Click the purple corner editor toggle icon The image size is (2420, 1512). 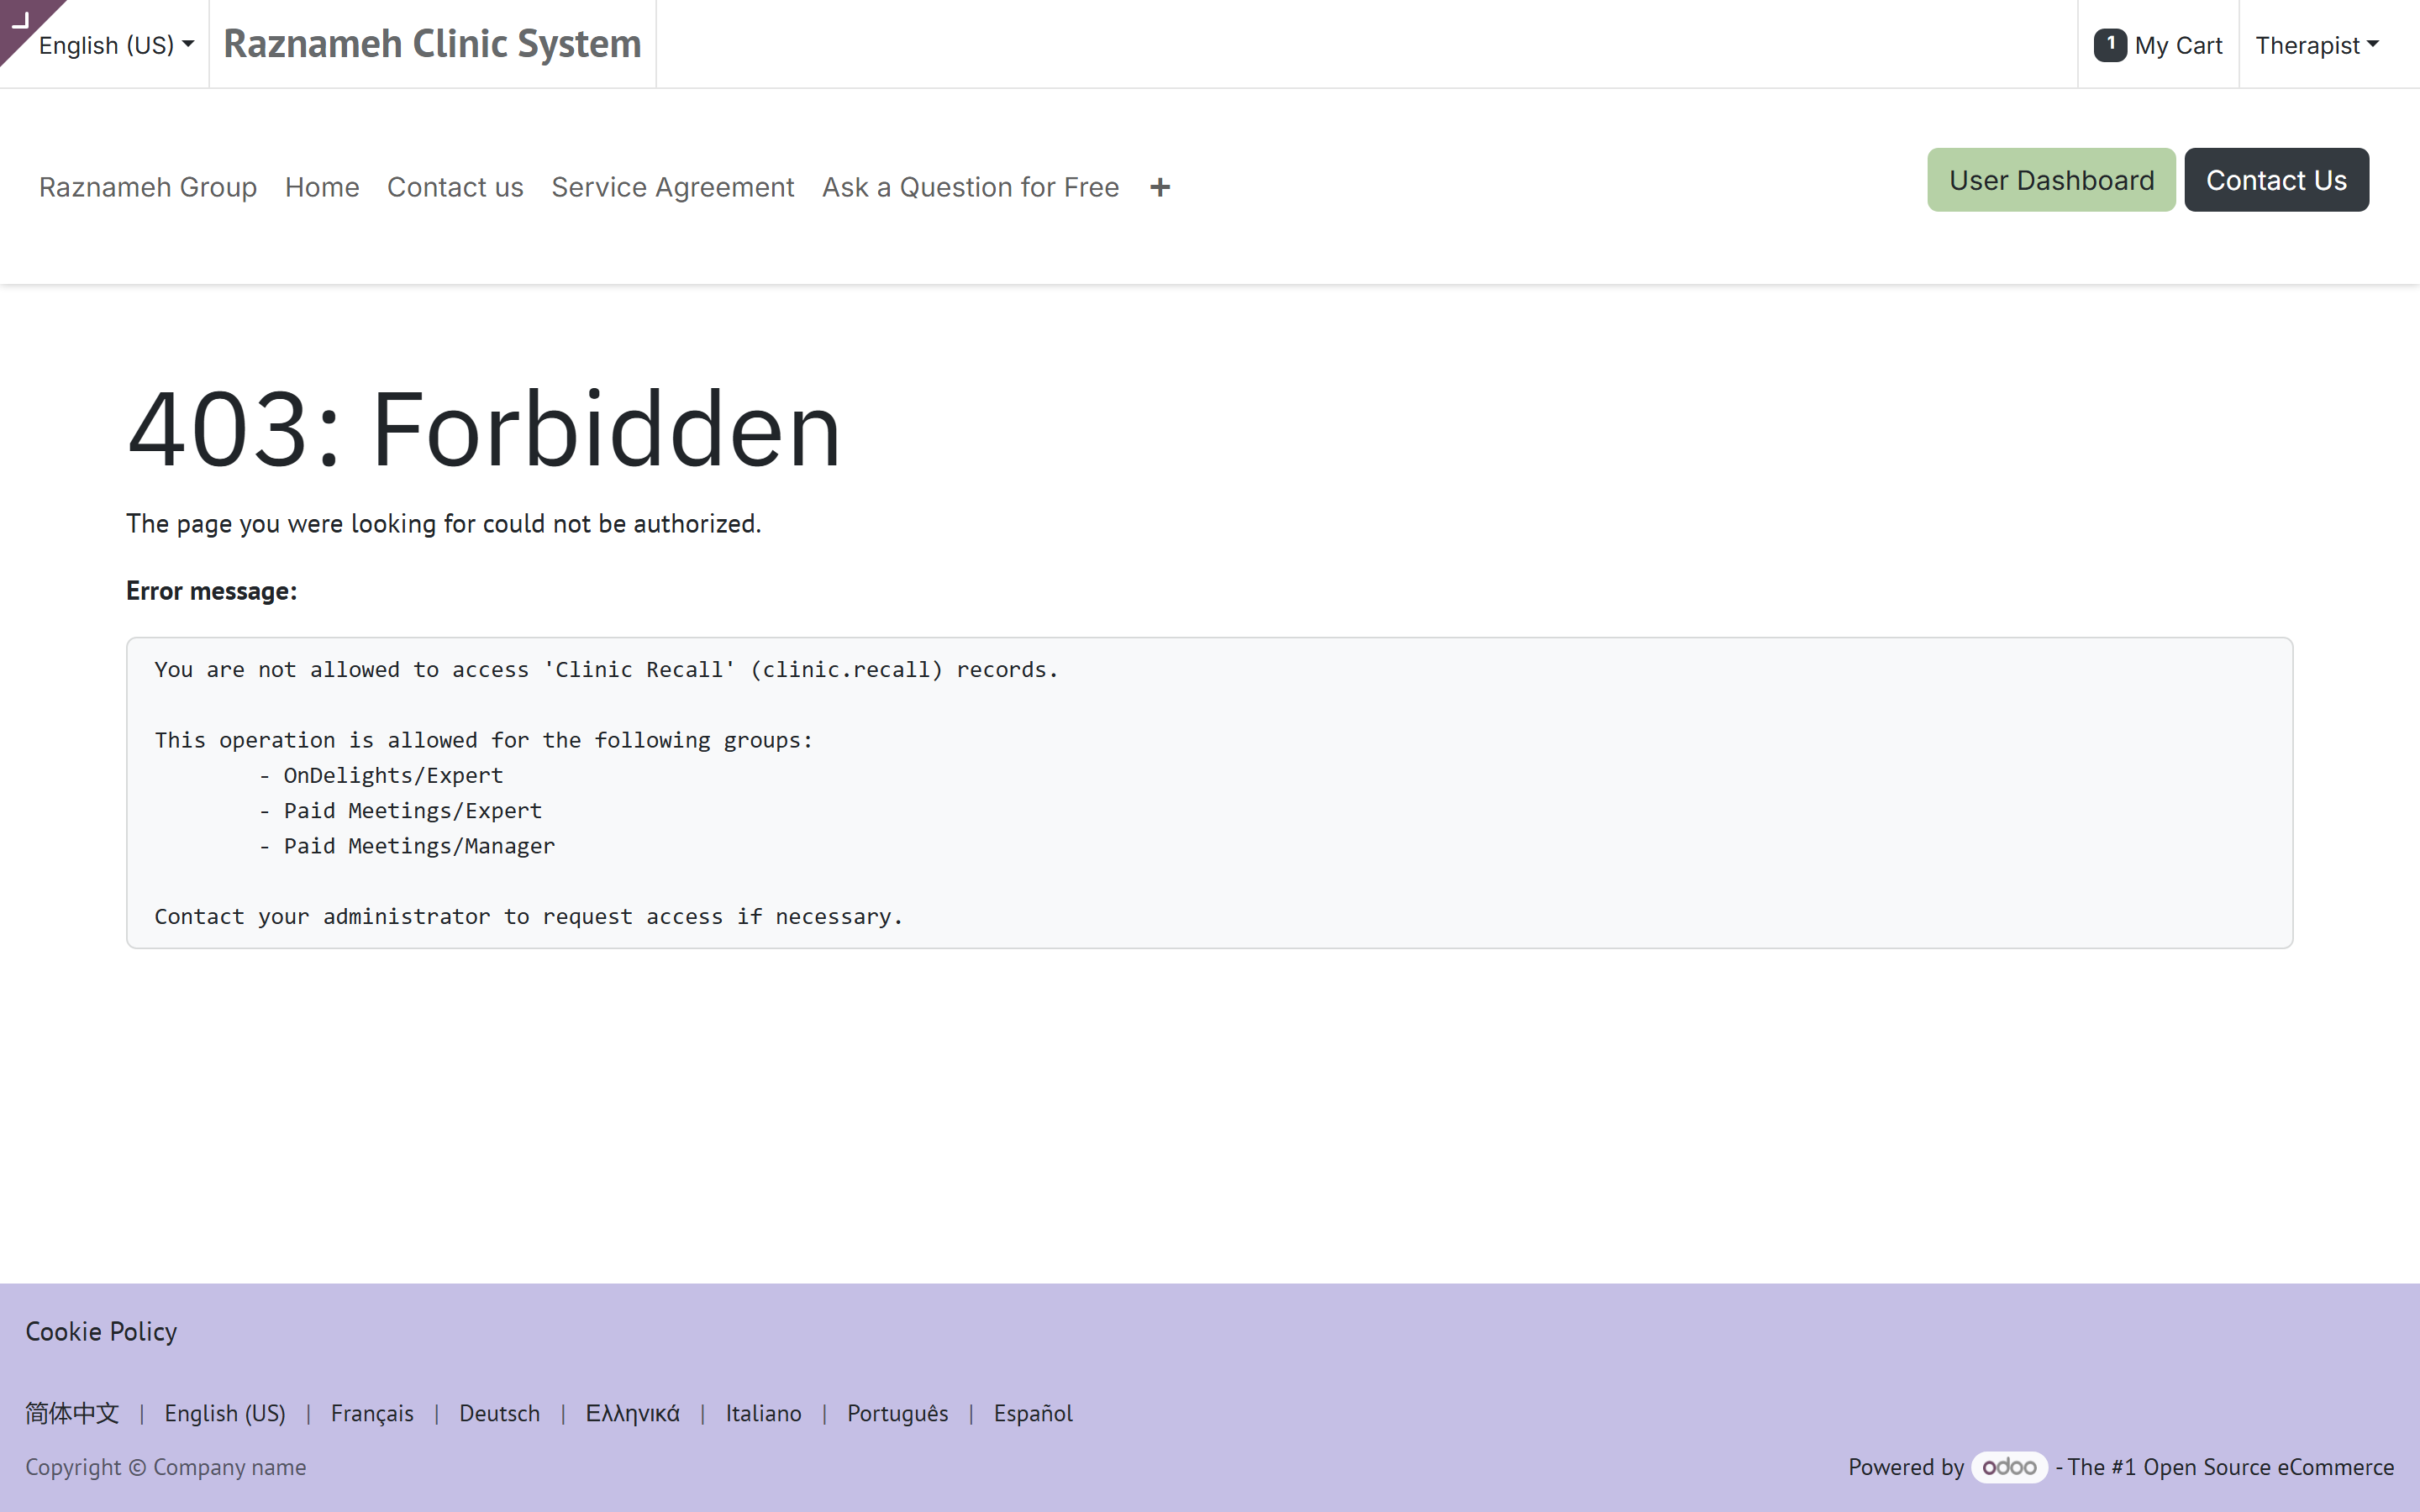click(20, 20)
